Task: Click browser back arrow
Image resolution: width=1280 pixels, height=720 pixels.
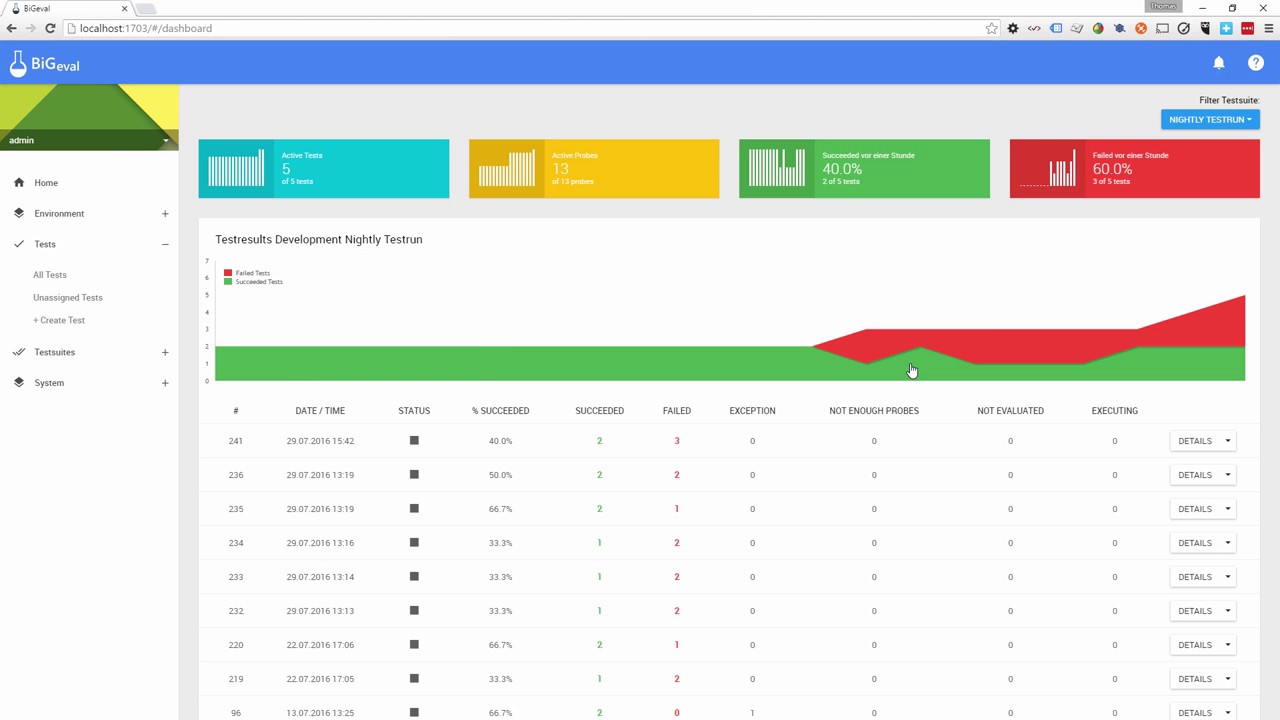Action: [12, 28]
